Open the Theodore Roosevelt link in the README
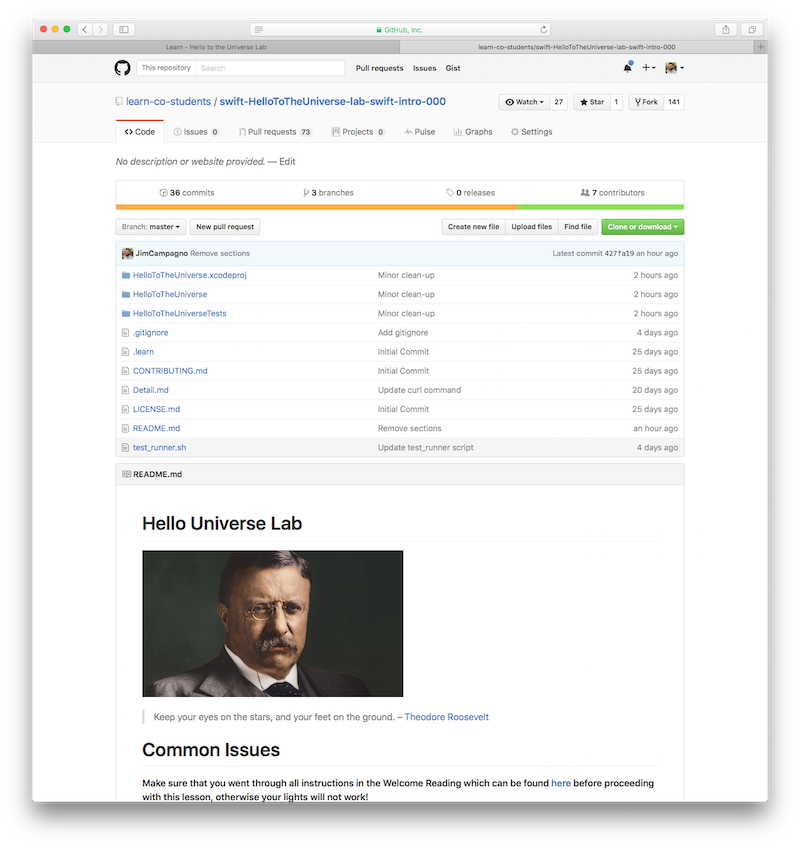 pos(447,716)
